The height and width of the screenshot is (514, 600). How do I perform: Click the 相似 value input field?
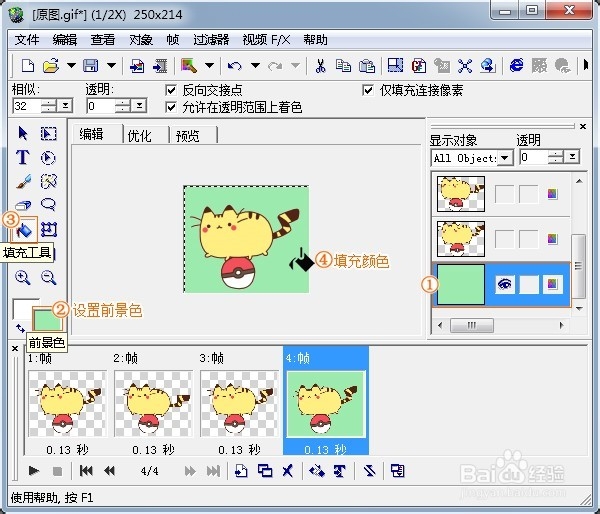26,106
